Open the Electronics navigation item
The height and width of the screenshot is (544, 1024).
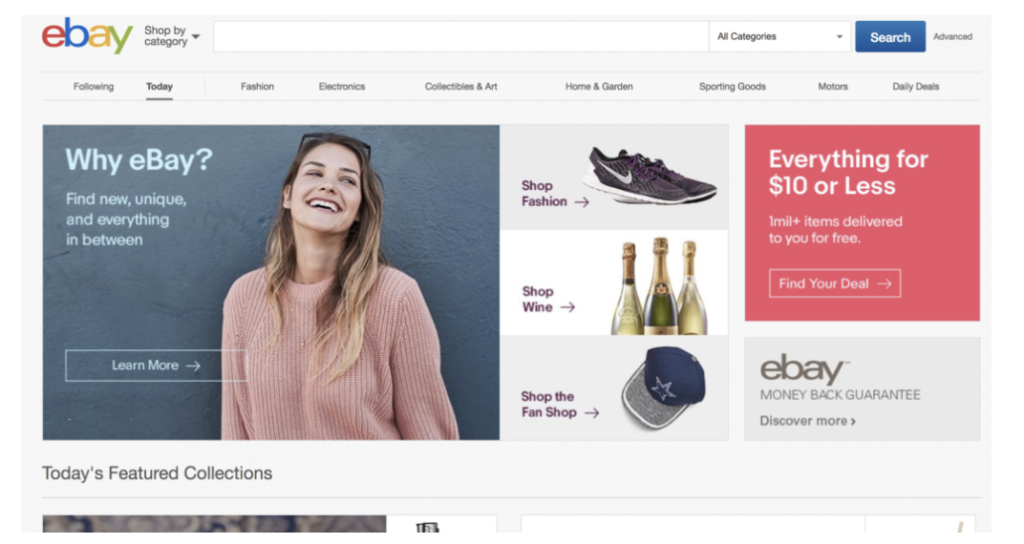click(342, 86)
